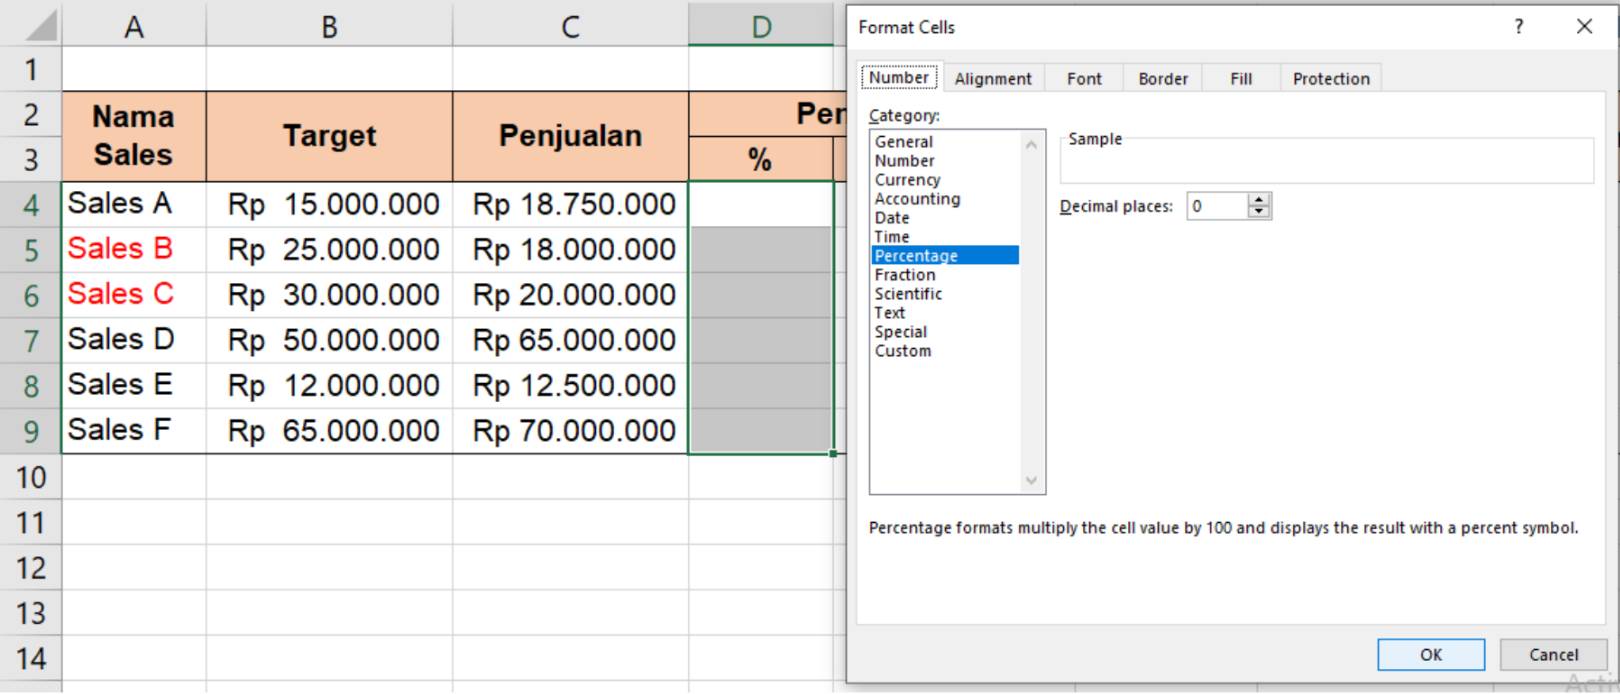Click target cell Rp 15.000.000
The height and width of the screenshot is (694, 1620).
coord(329,204)
